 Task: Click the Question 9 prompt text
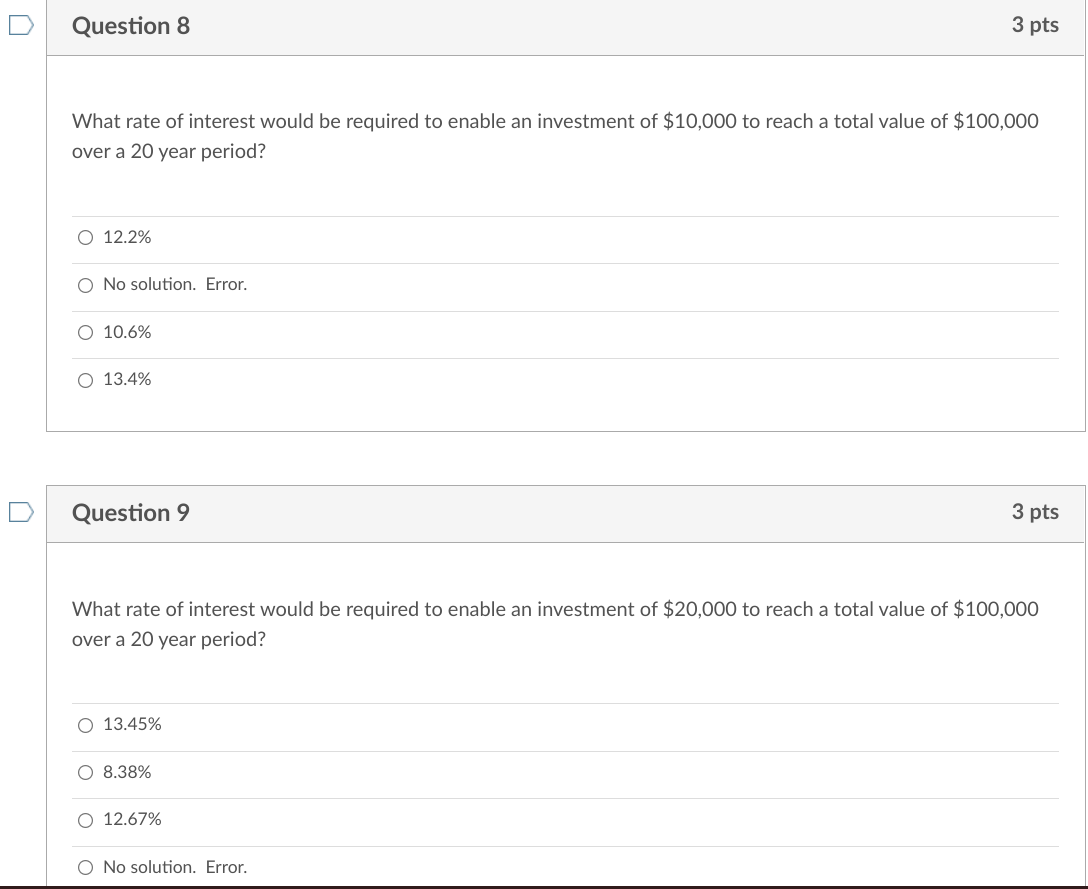pyautogui.click(x=554, y=623)
